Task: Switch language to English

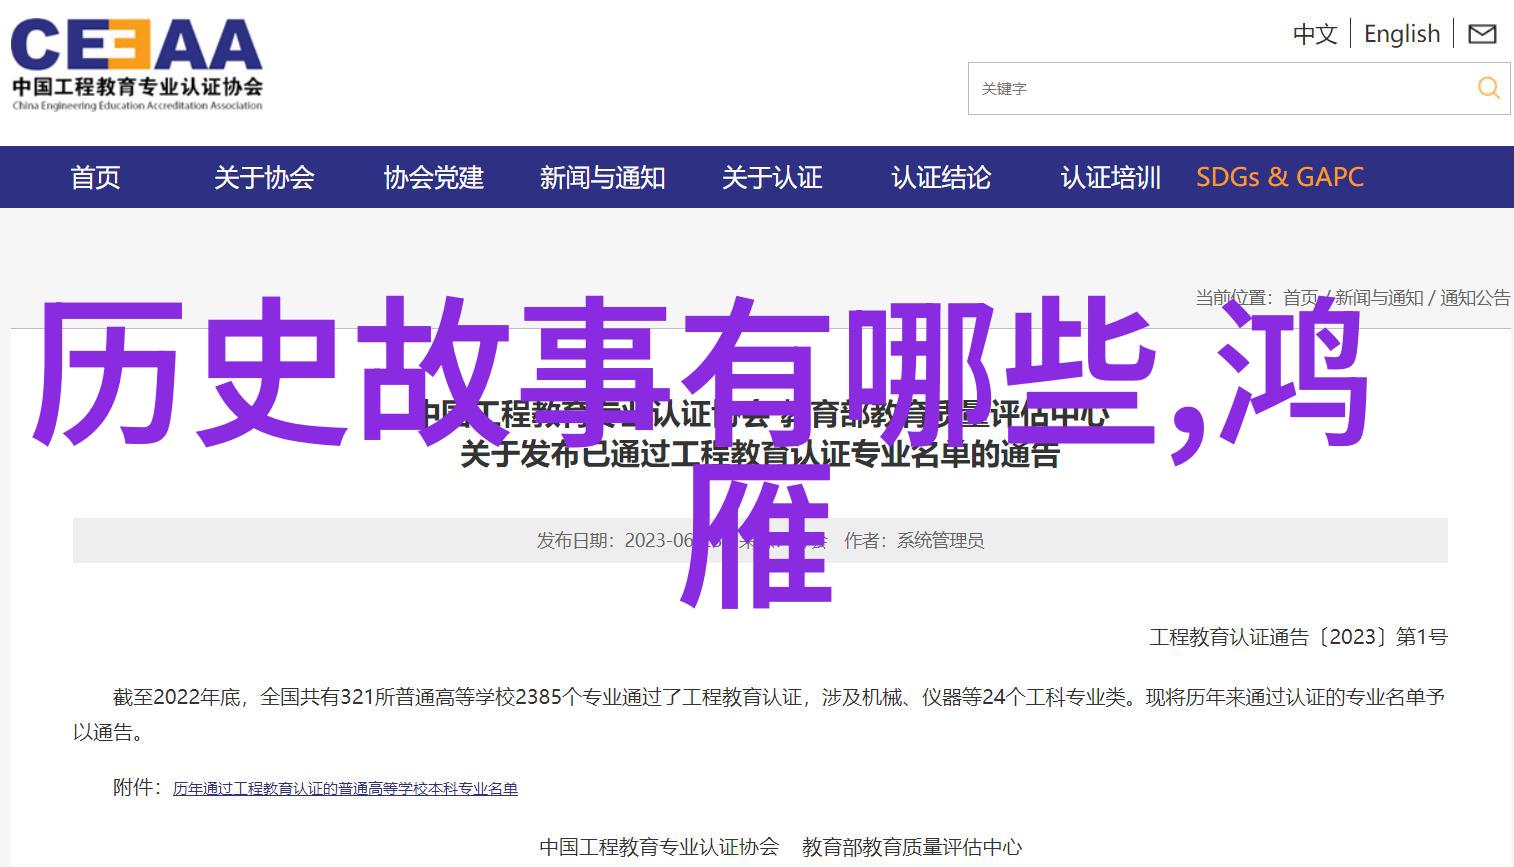Action: click(x=1401, y=34)
